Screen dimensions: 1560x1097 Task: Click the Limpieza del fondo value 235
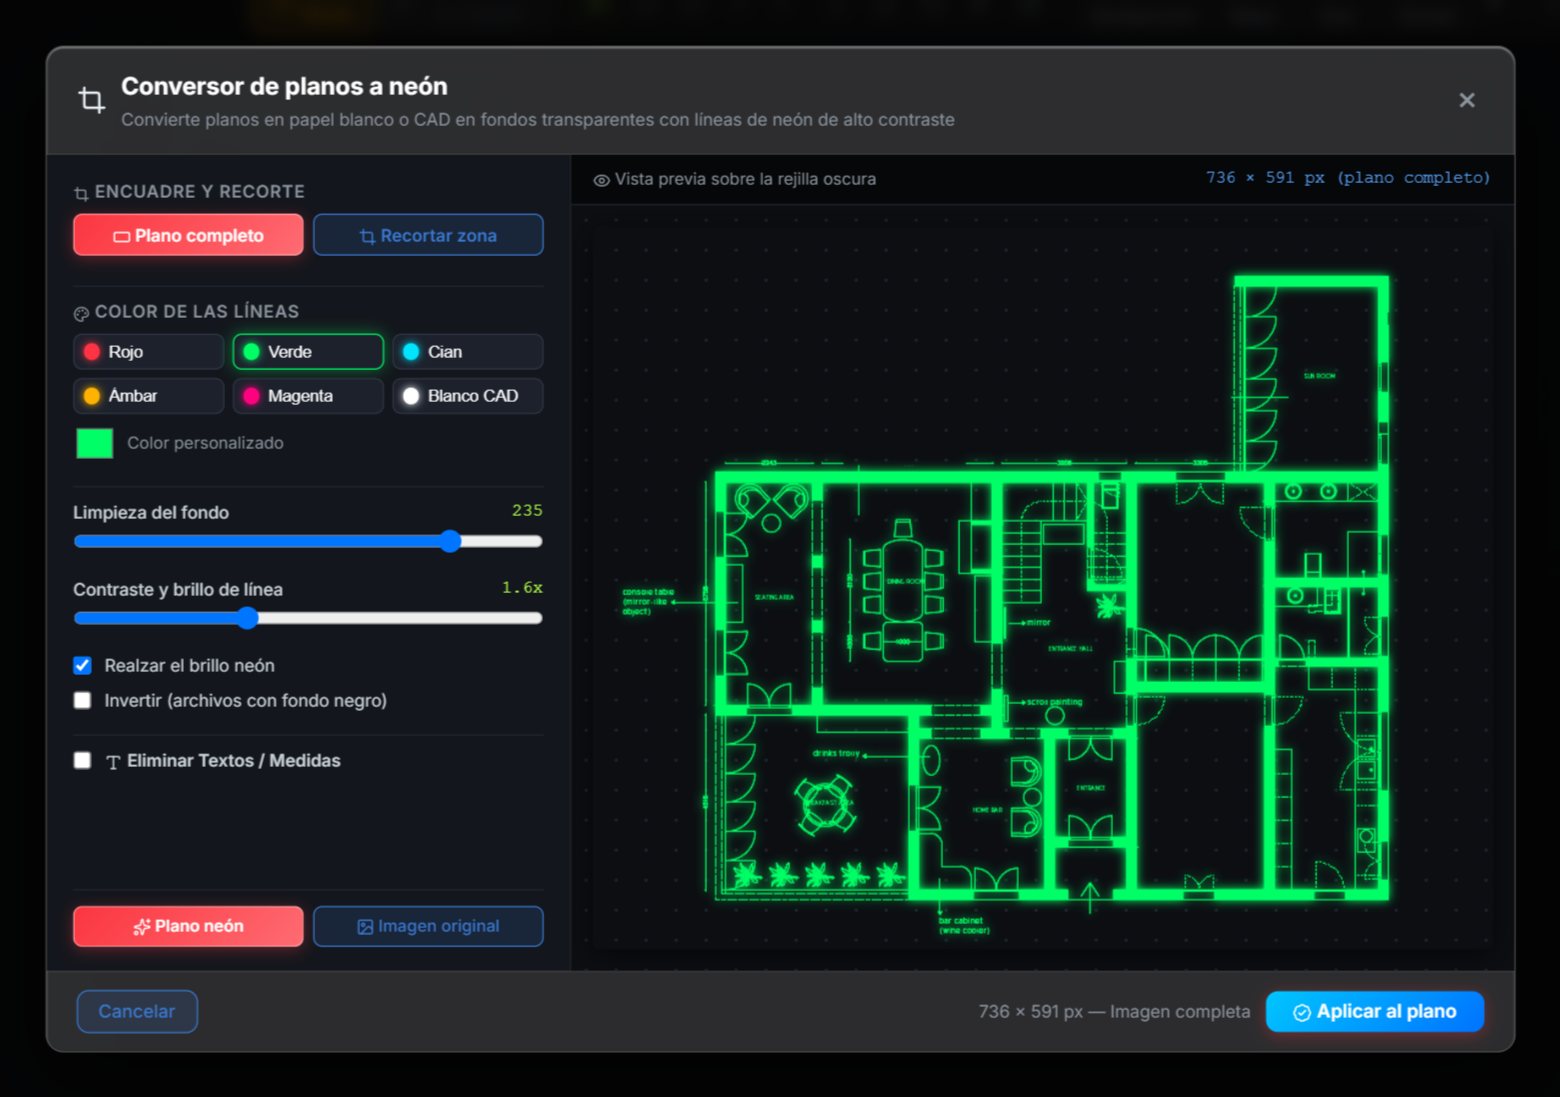point(527,510)
